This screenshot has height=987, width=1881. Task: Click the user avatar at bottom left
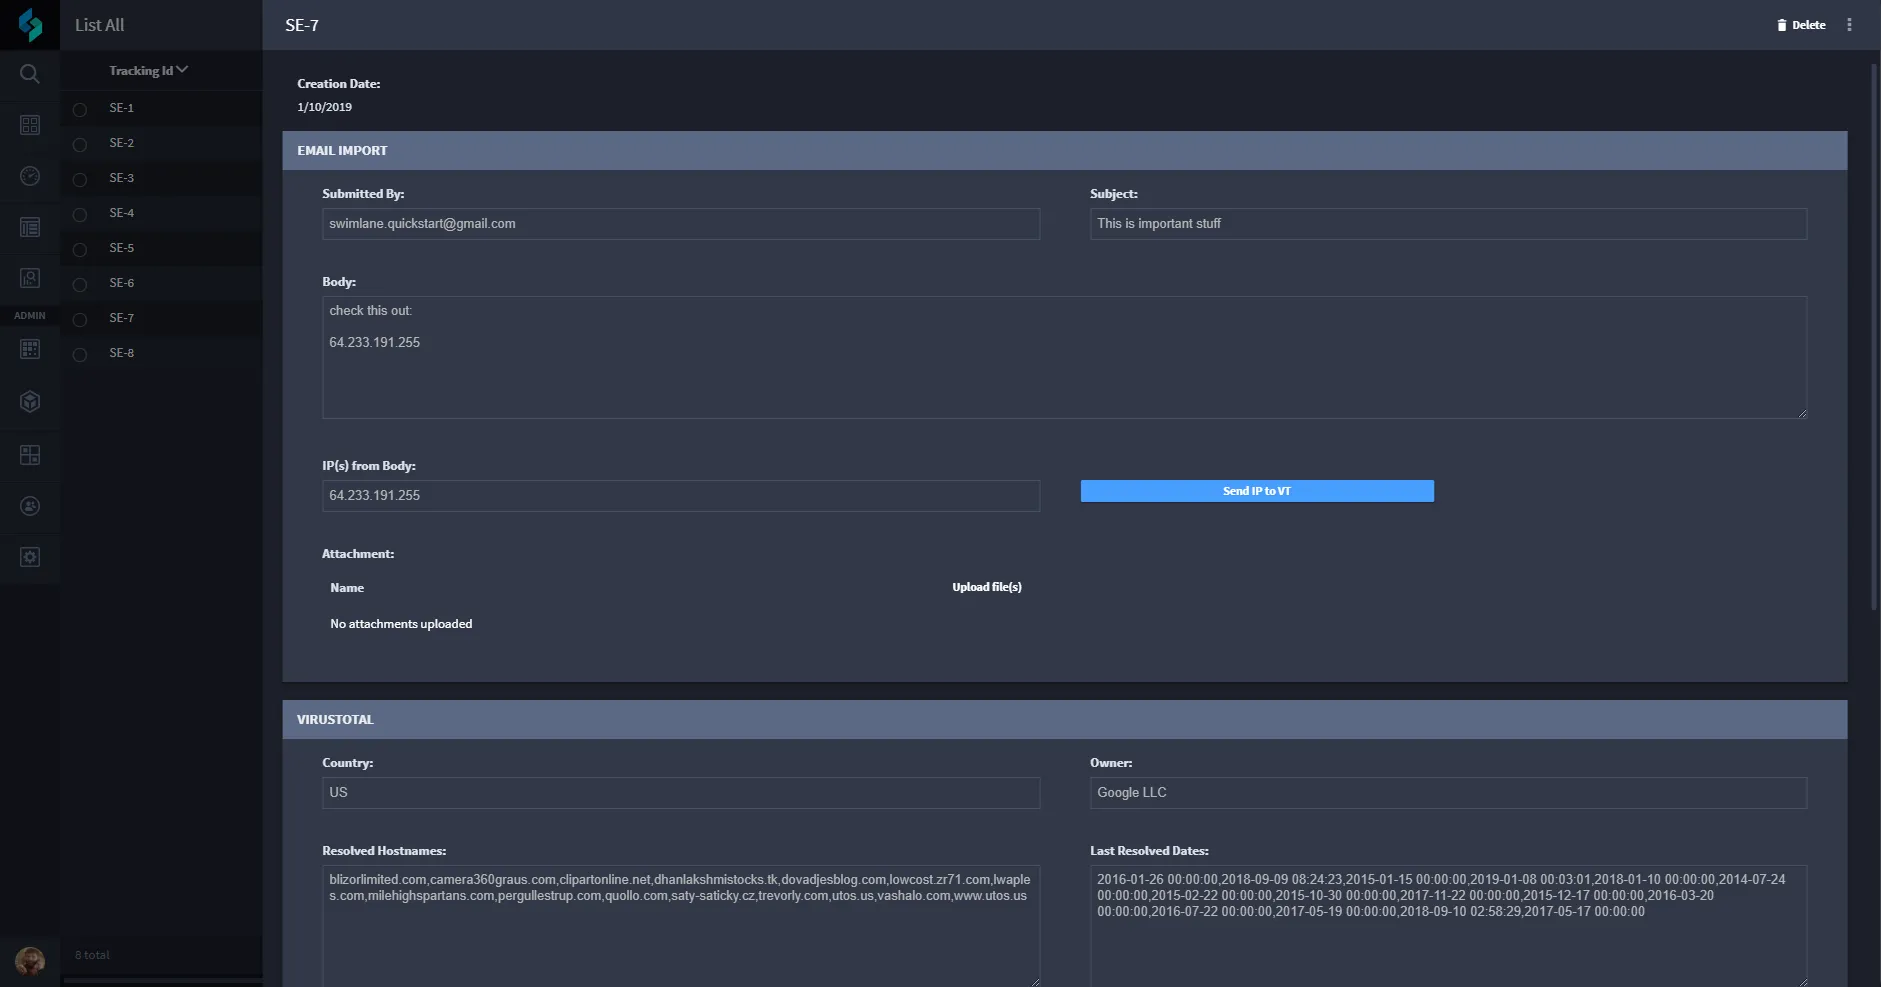(30, 961)
